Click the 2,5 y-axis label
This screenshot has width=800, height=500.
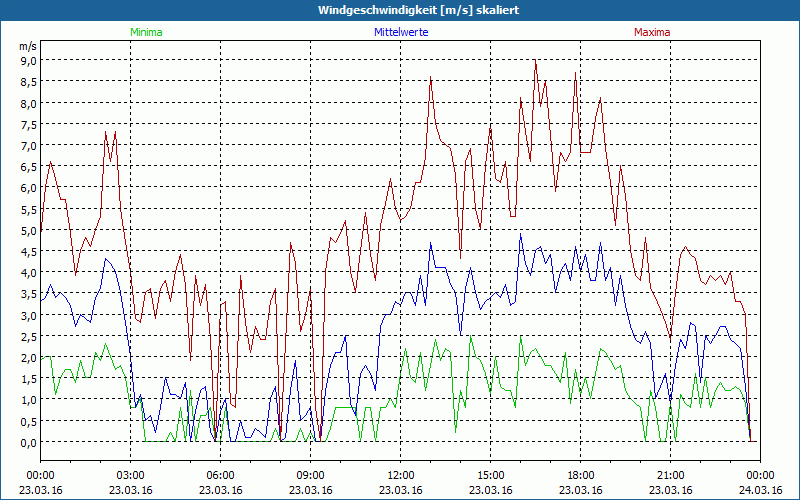click(28, 336)
